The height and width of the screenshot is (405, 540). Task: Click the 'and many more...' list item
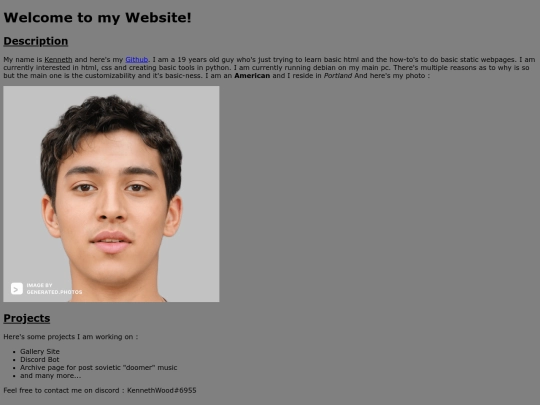50,375
